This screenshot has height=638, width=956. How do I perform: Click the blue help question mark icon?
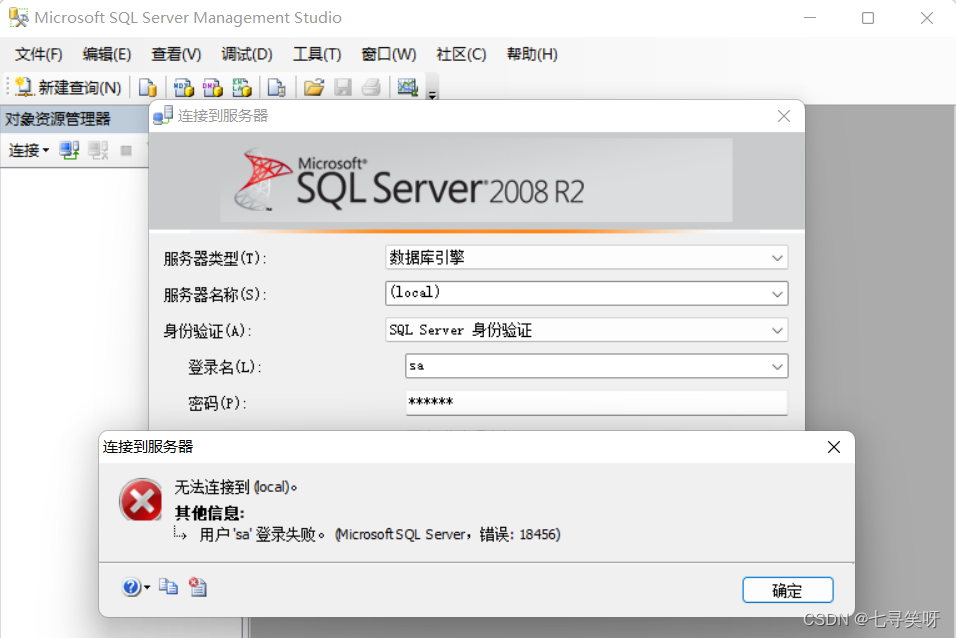(131, 587)
